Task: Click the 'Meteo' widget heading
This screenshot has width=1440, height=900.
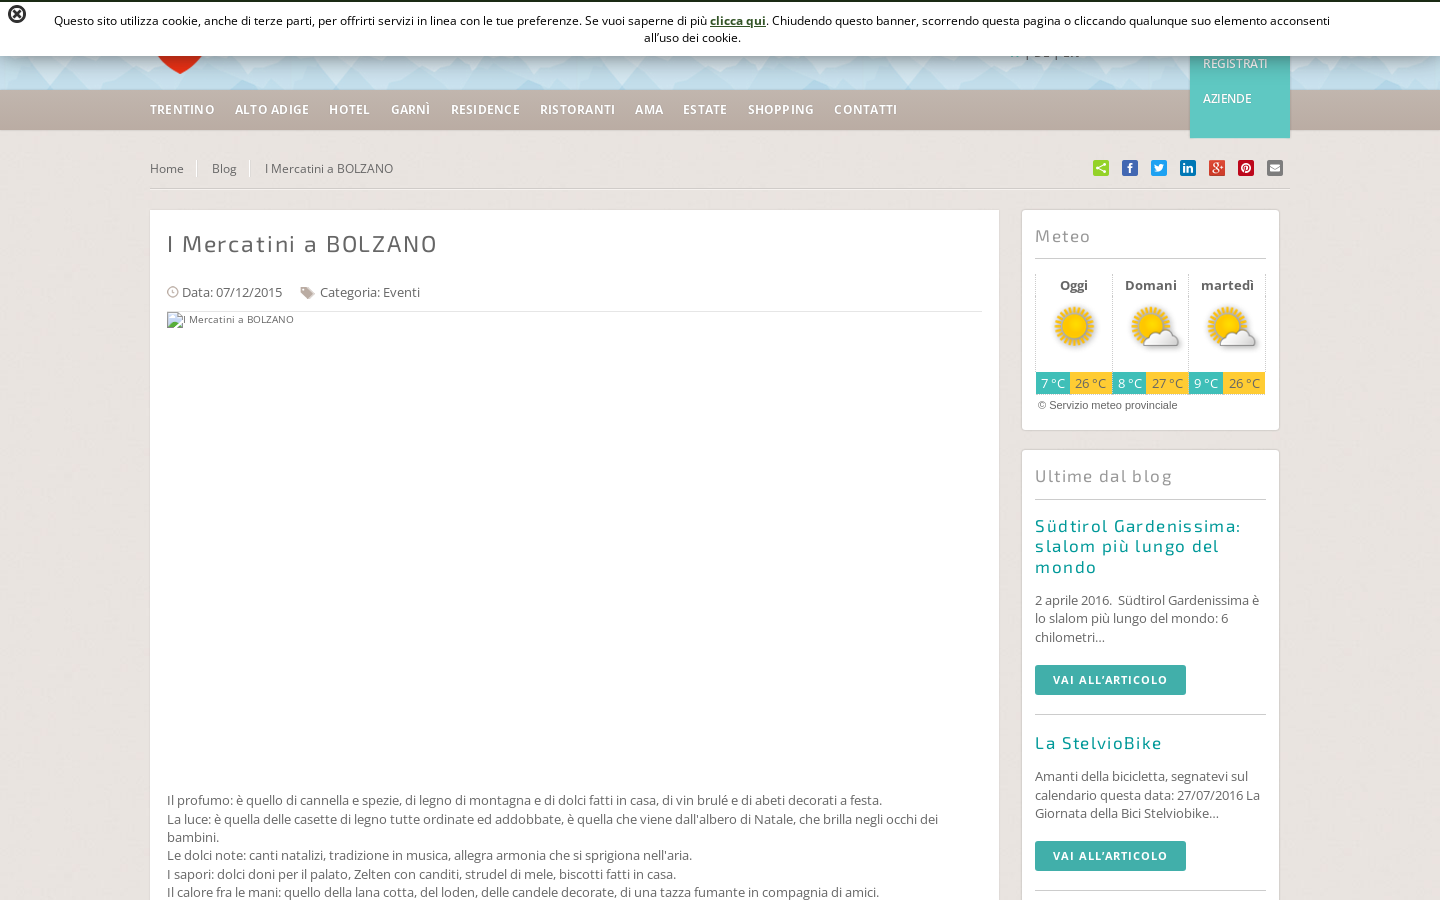Action: (1063, 236)
